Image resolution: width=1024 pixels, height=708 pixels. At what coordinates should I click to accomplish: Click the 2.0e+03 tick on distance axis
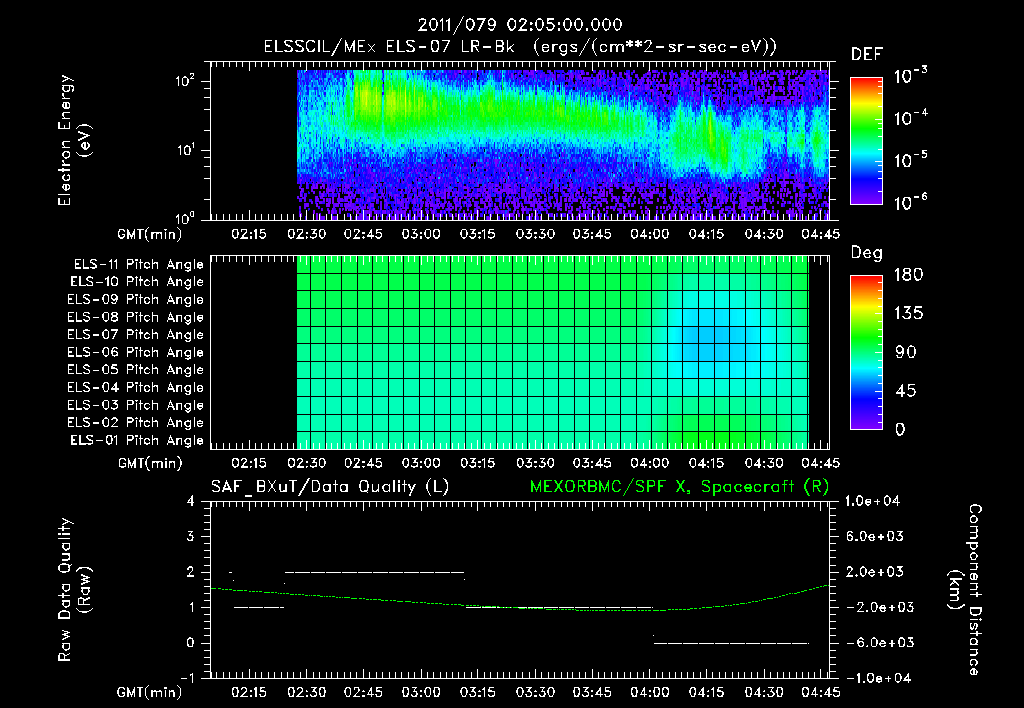pyautogui.click(x=874, y=572)
